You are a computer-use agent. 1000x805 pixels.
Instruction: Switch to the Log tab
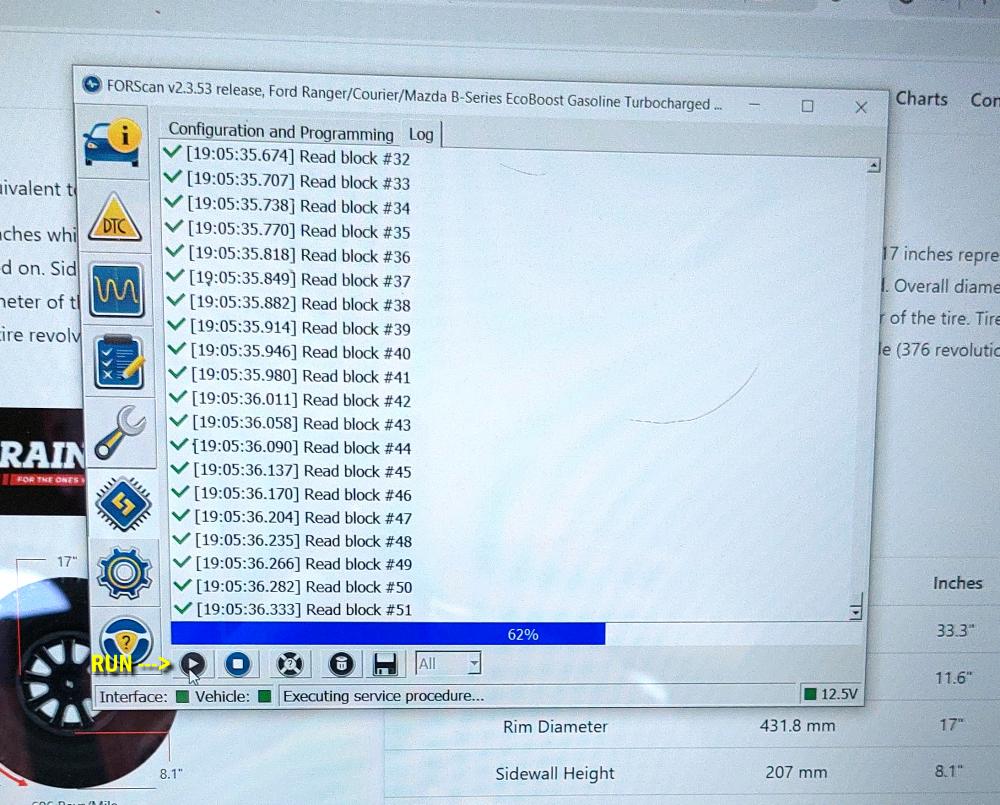[421, 134]
